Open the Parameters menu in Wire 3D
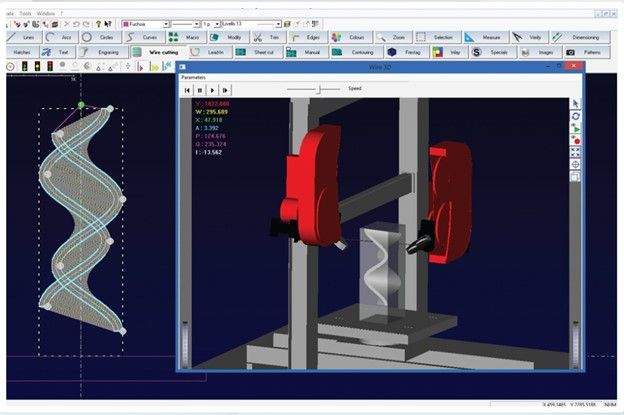624x415 pixels. 195,77
